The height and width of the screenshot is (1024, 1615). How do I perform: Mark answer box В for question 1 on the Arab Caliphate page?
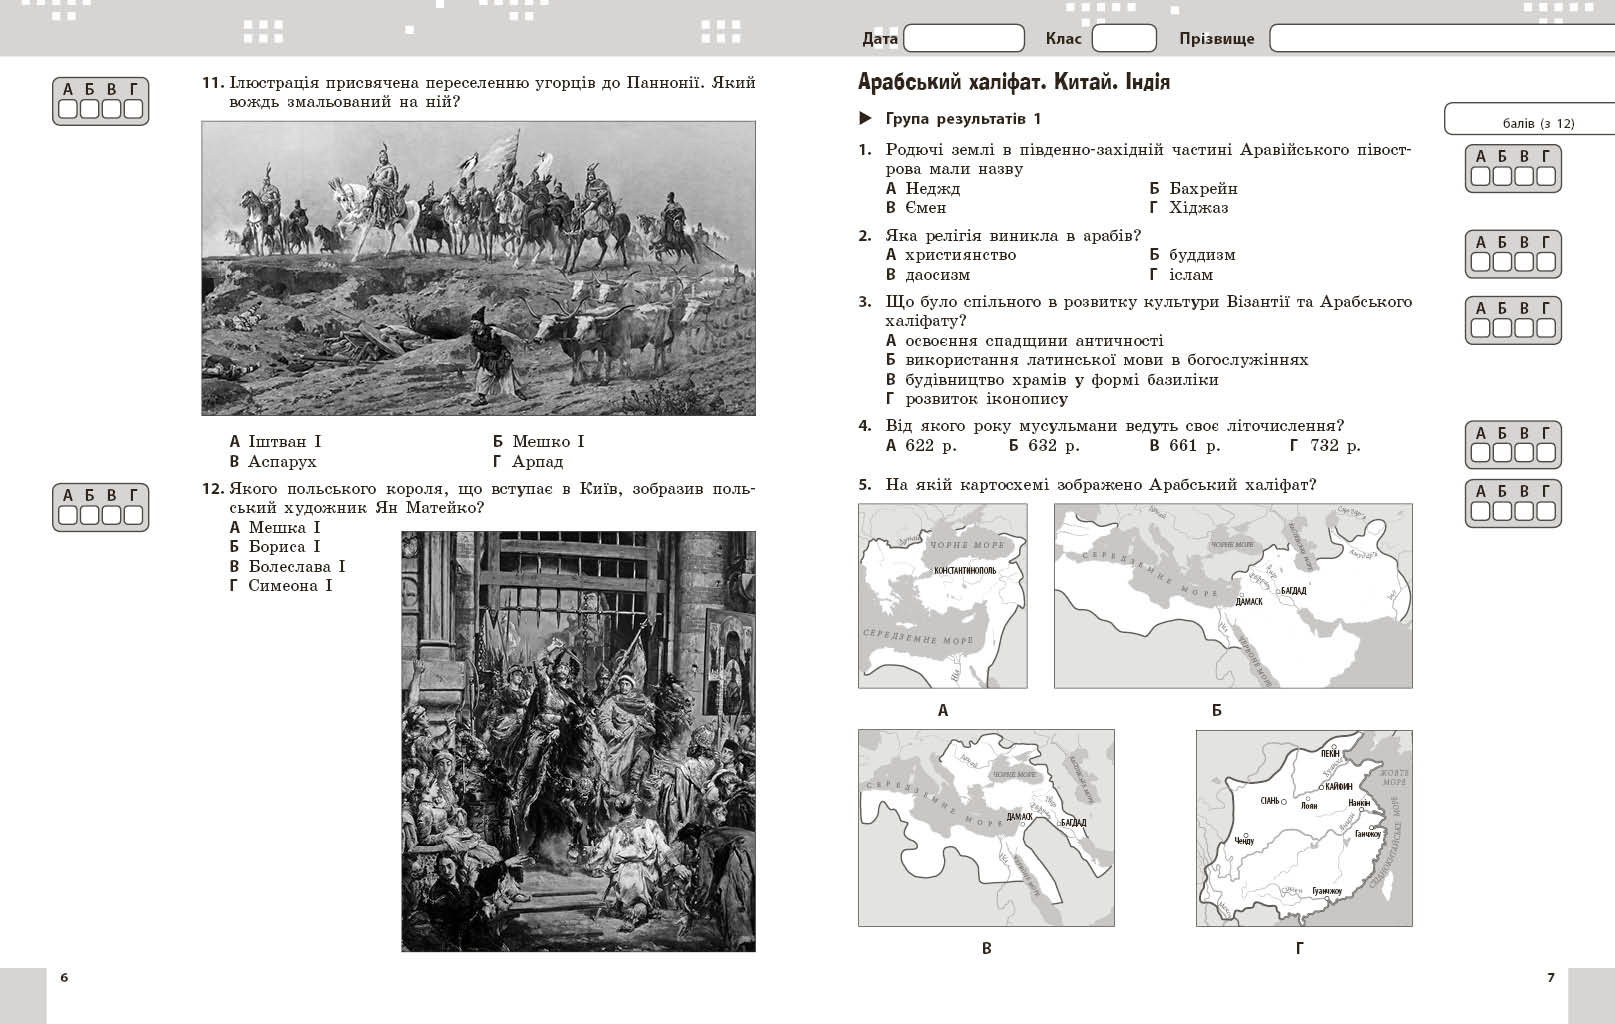[1524, 177]
